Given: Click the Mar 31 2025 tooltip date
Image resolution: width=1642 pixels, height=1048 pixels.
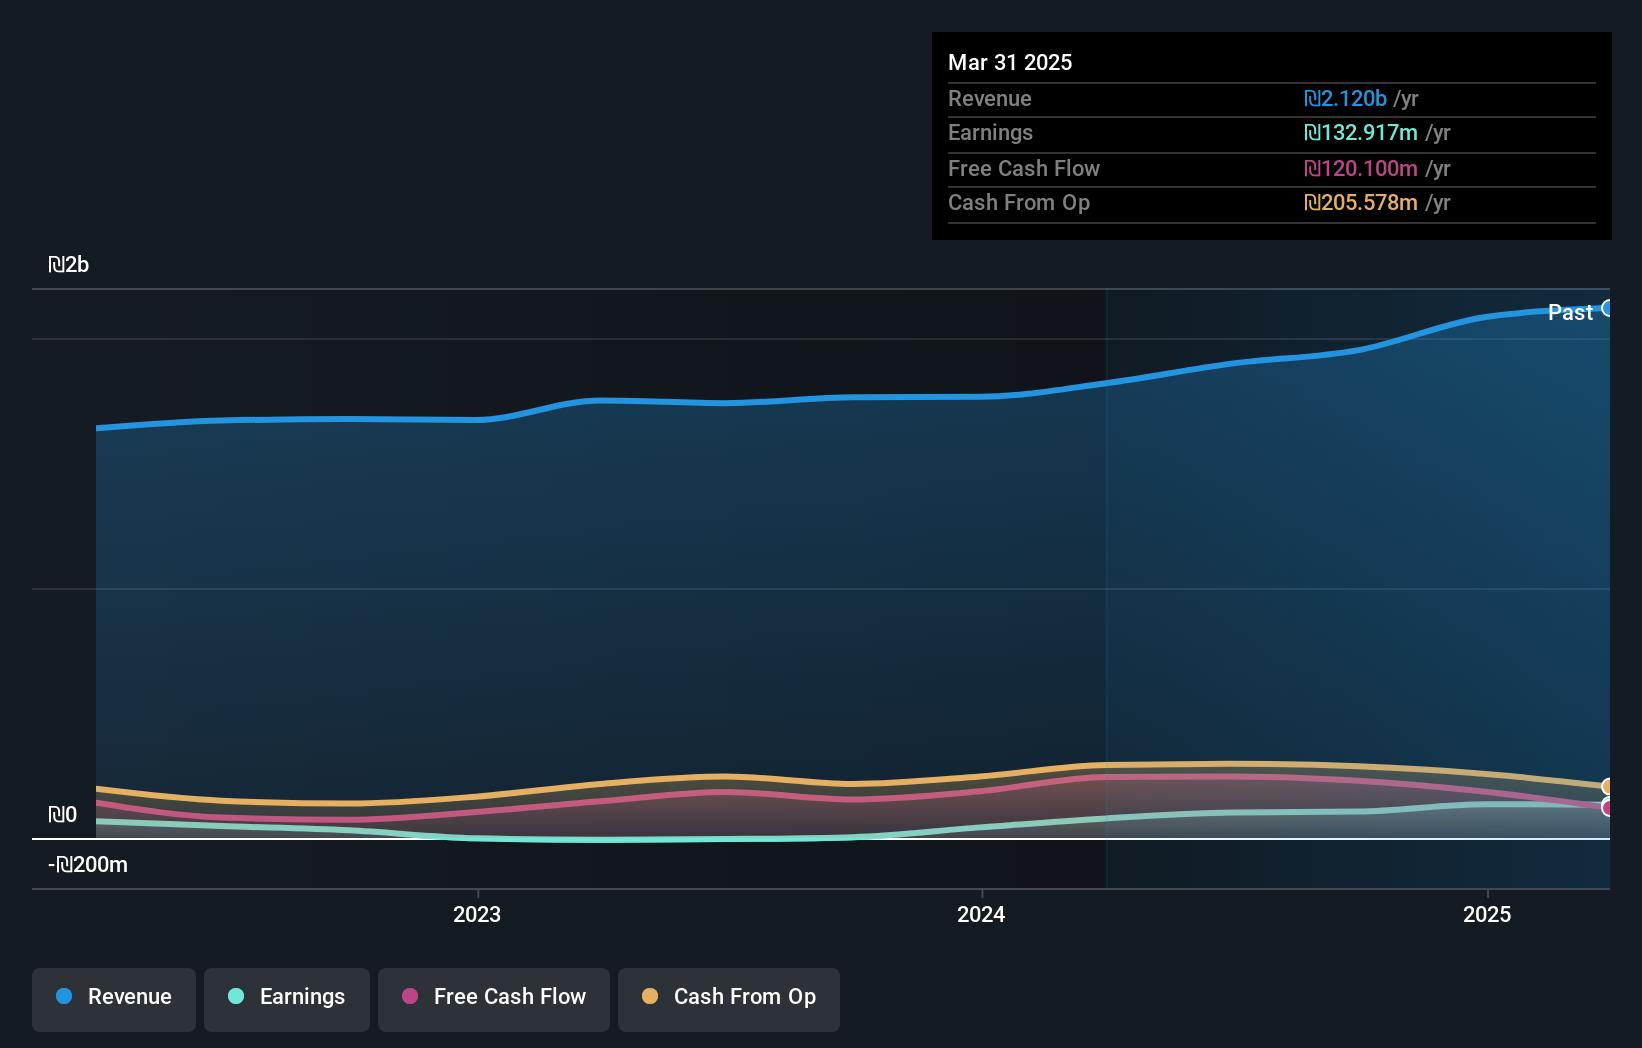Looking at the screenshot, I should [x=1010, y=62].
